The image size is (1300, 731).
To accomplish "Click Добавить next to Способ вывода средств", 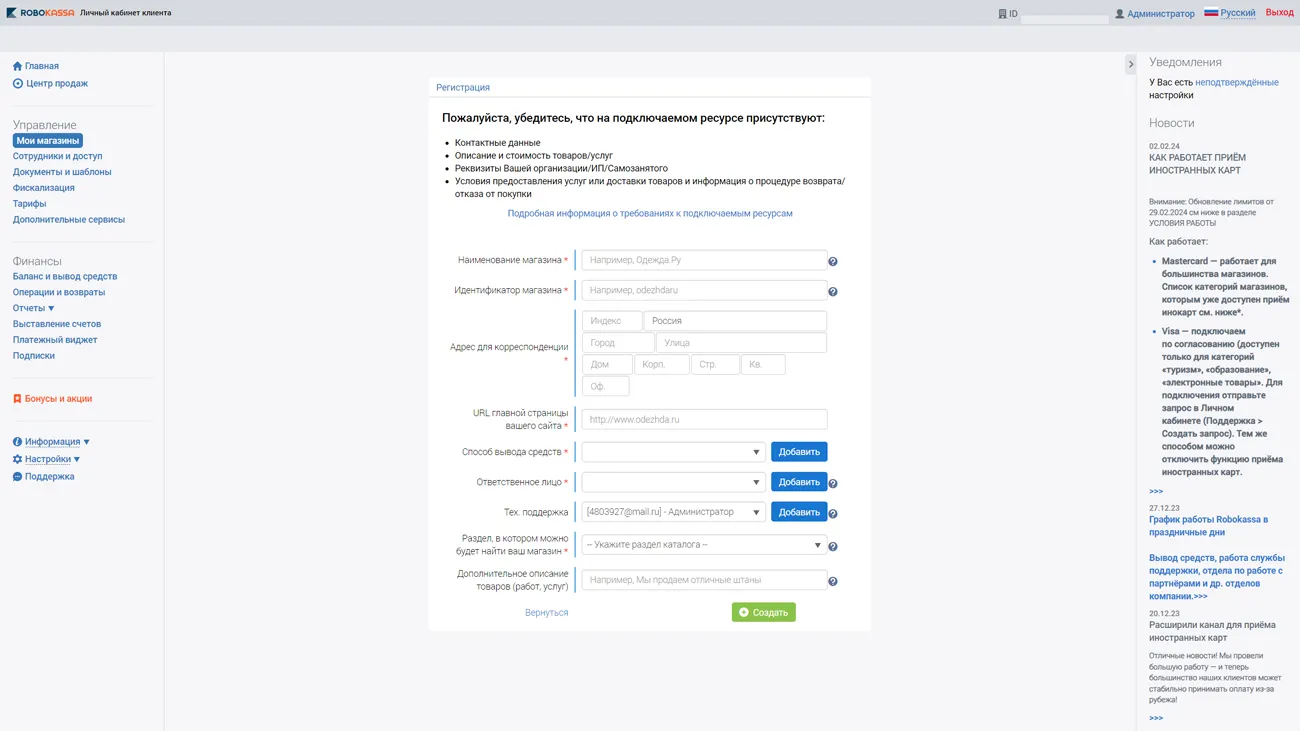I will click(798, 452).
